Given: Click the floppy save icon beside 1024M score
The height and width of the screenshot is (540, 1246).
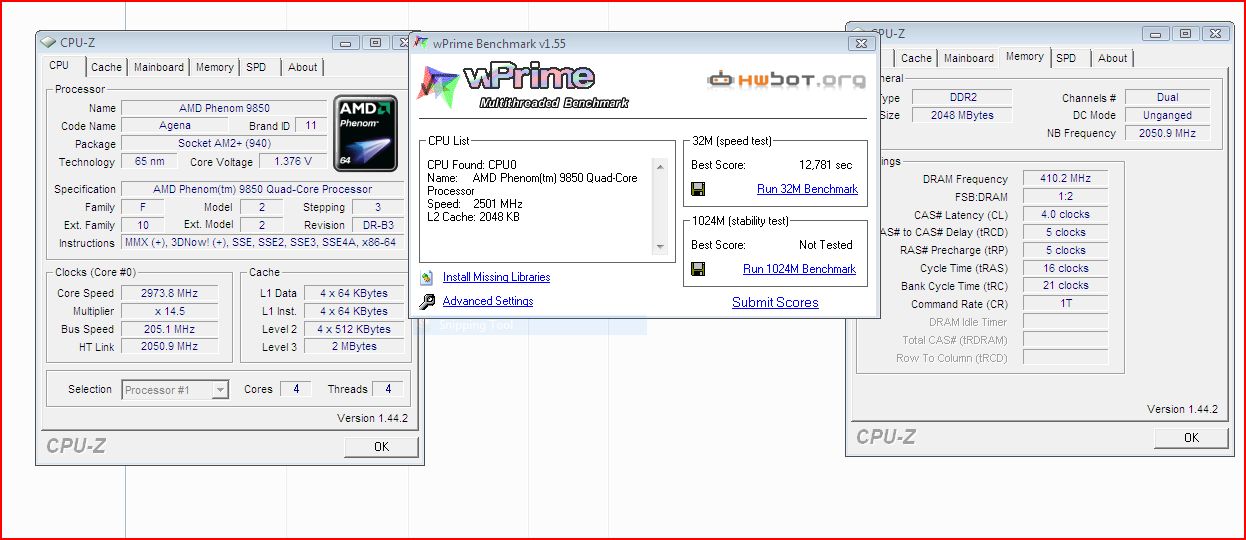Looking at the screenshot, I should coord(698,269).
